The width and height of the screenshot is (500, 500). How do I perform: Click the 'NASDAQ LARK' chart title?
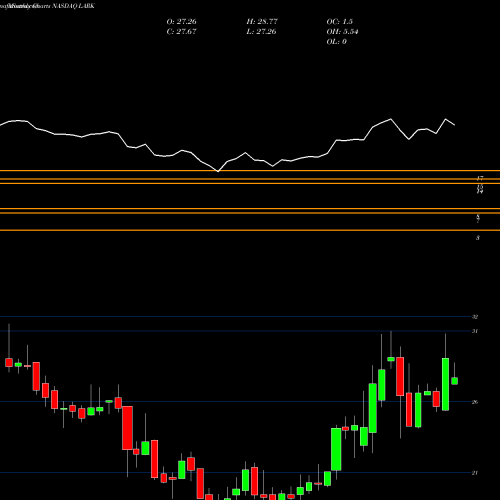pyautogui.click(x=72, y=6)
